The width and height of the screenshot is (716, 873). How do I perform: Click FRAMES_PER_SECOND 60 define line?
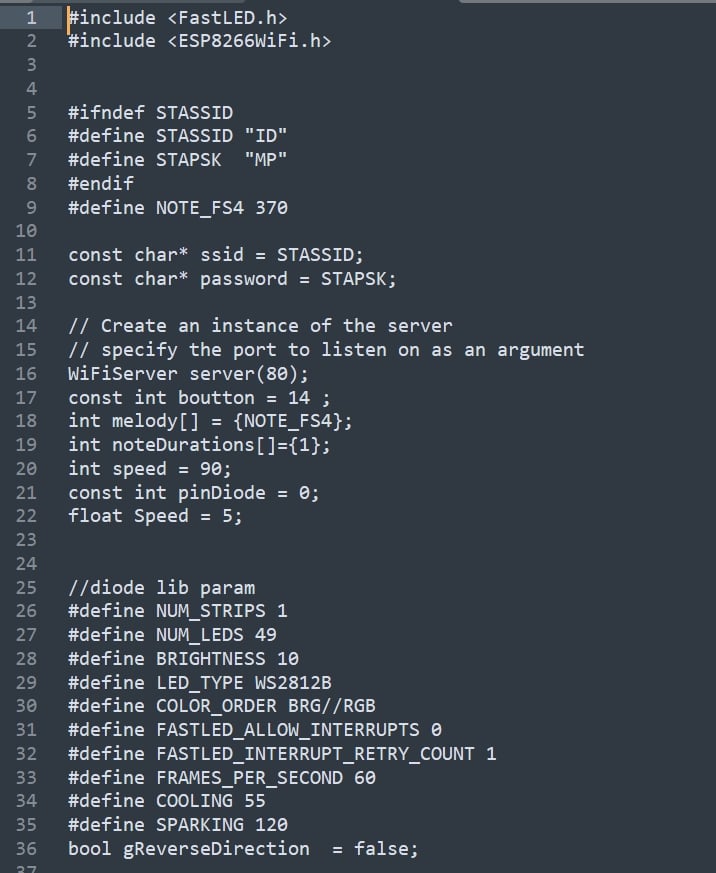pyautogui.click(x=222, y=778)
